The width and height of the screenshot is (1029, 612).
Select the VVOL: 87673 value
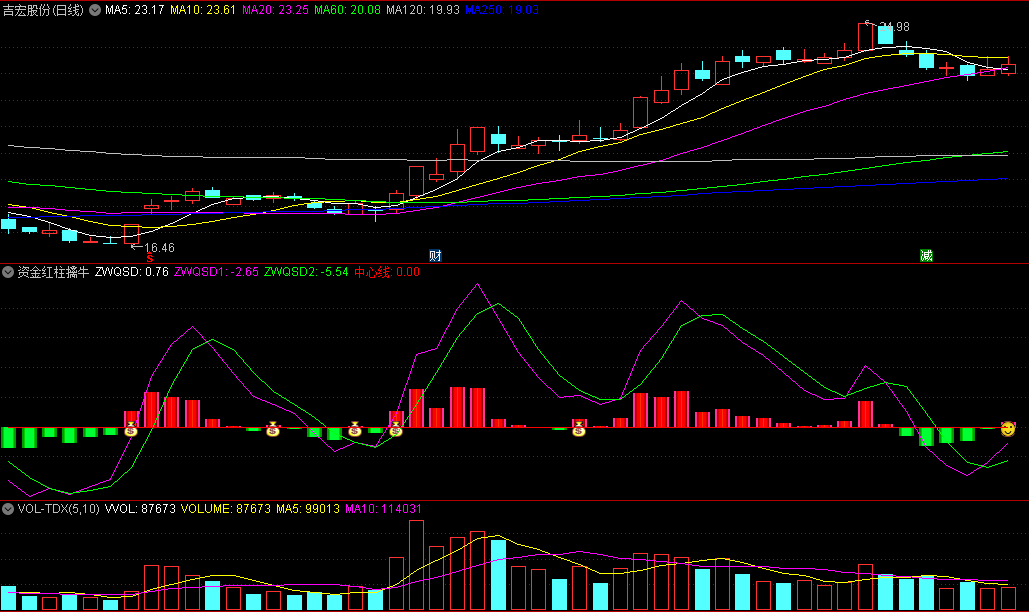click(140, 509)
